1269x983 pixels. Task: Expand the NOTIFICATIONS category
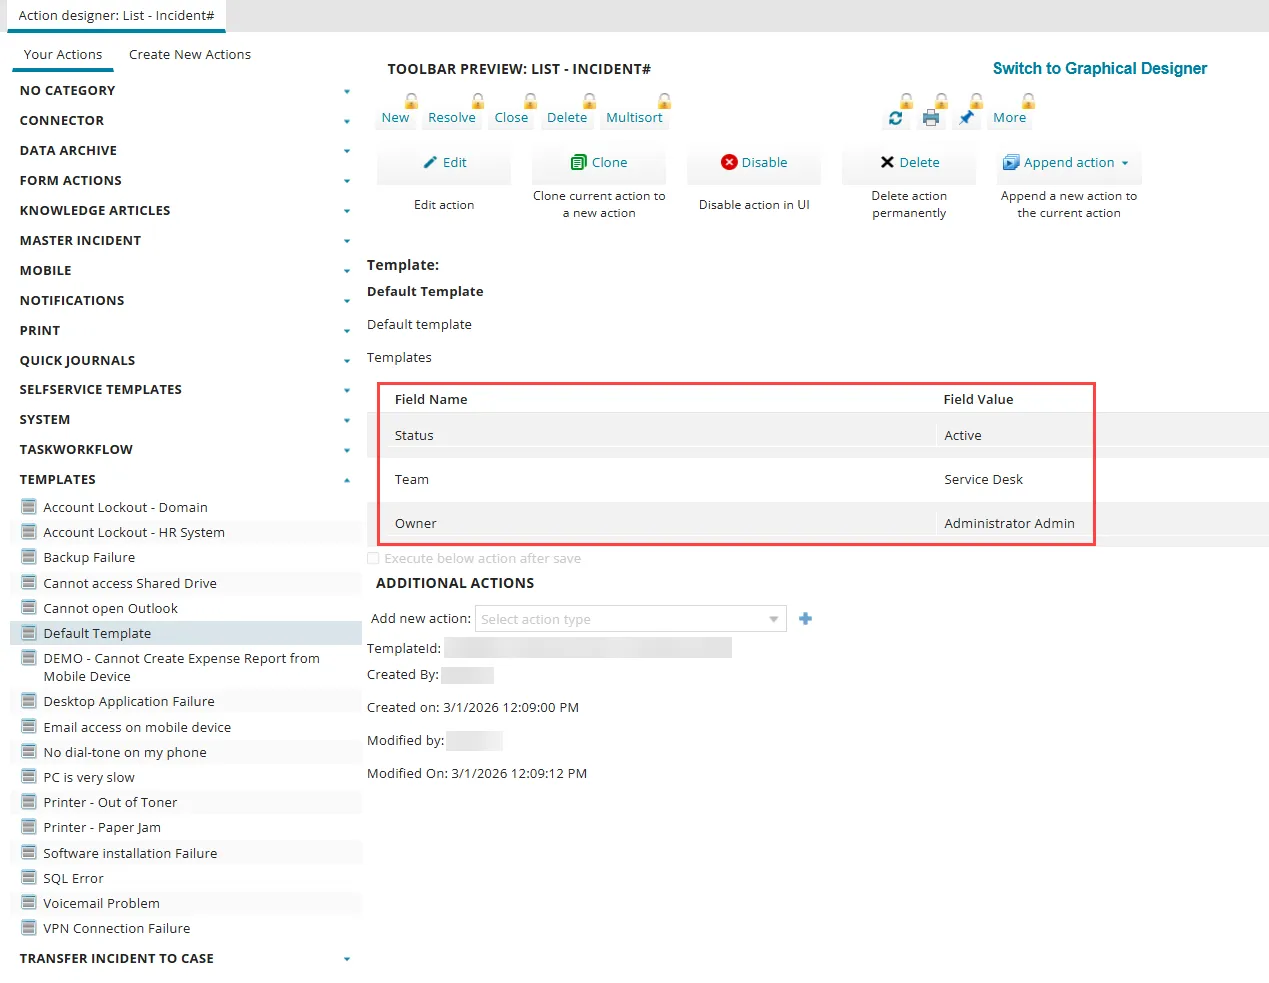tap(347, 301)
